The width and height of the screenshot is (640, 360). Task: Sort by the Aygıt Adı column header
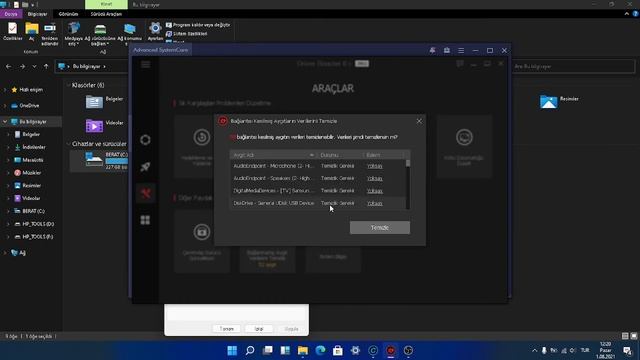273,155
